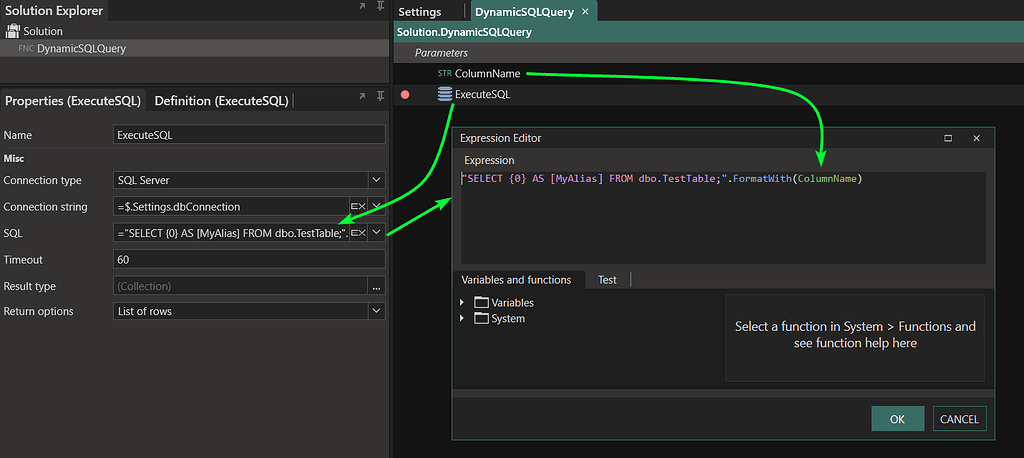Click the Solution icon in Solution Explorer
The width and height of the screenshot is (1024, 458).
pos(13,31)
